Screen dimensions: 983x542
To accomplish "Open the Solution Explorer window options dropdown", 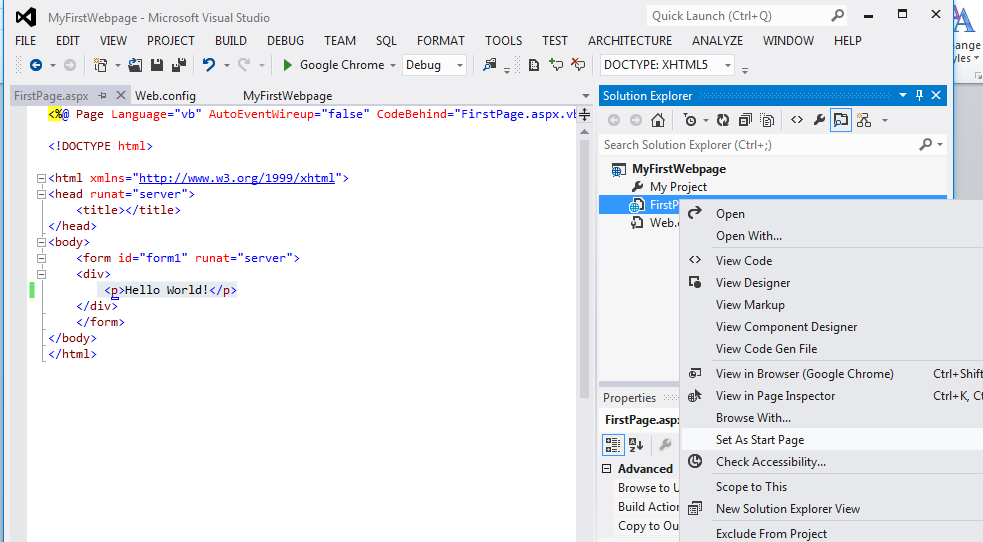I will 903,95.
